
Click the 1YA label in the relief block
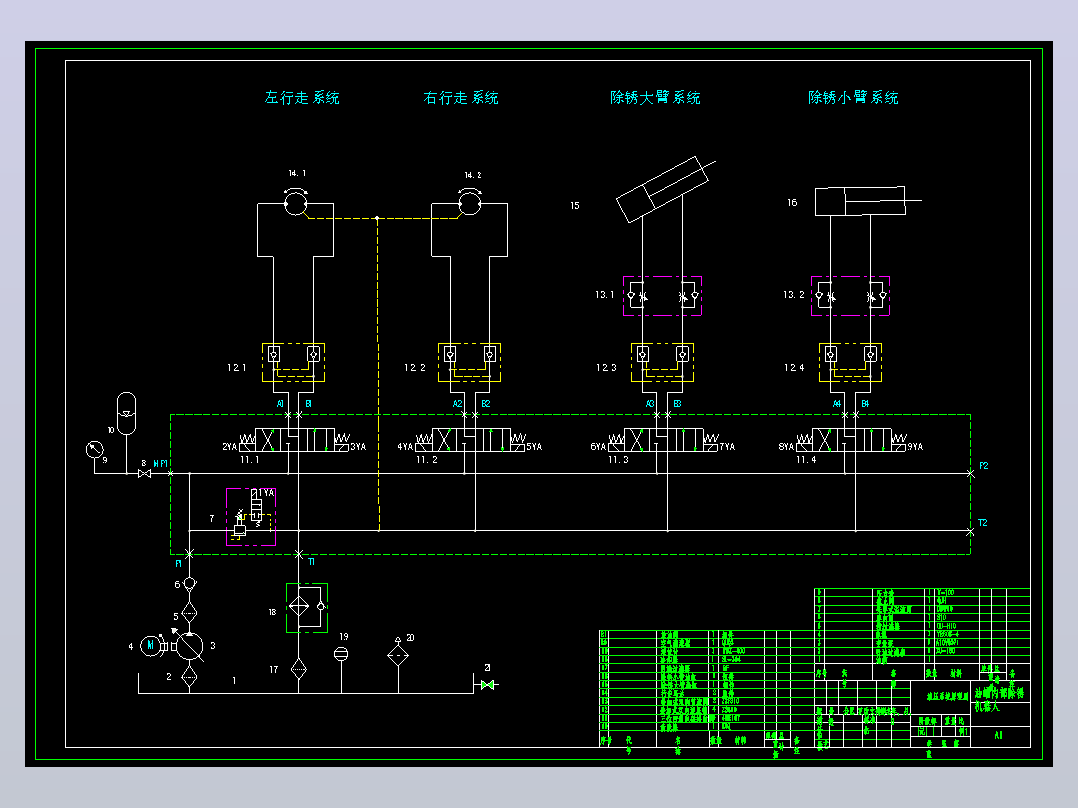click(266, 493)
